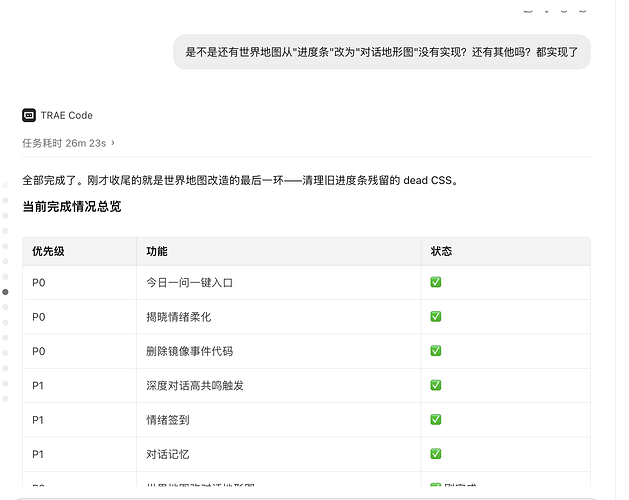Screen dimensions: 629x500
Task: Expand the 任务耗时 26m 23s details
Action: [x=68, y=143]
